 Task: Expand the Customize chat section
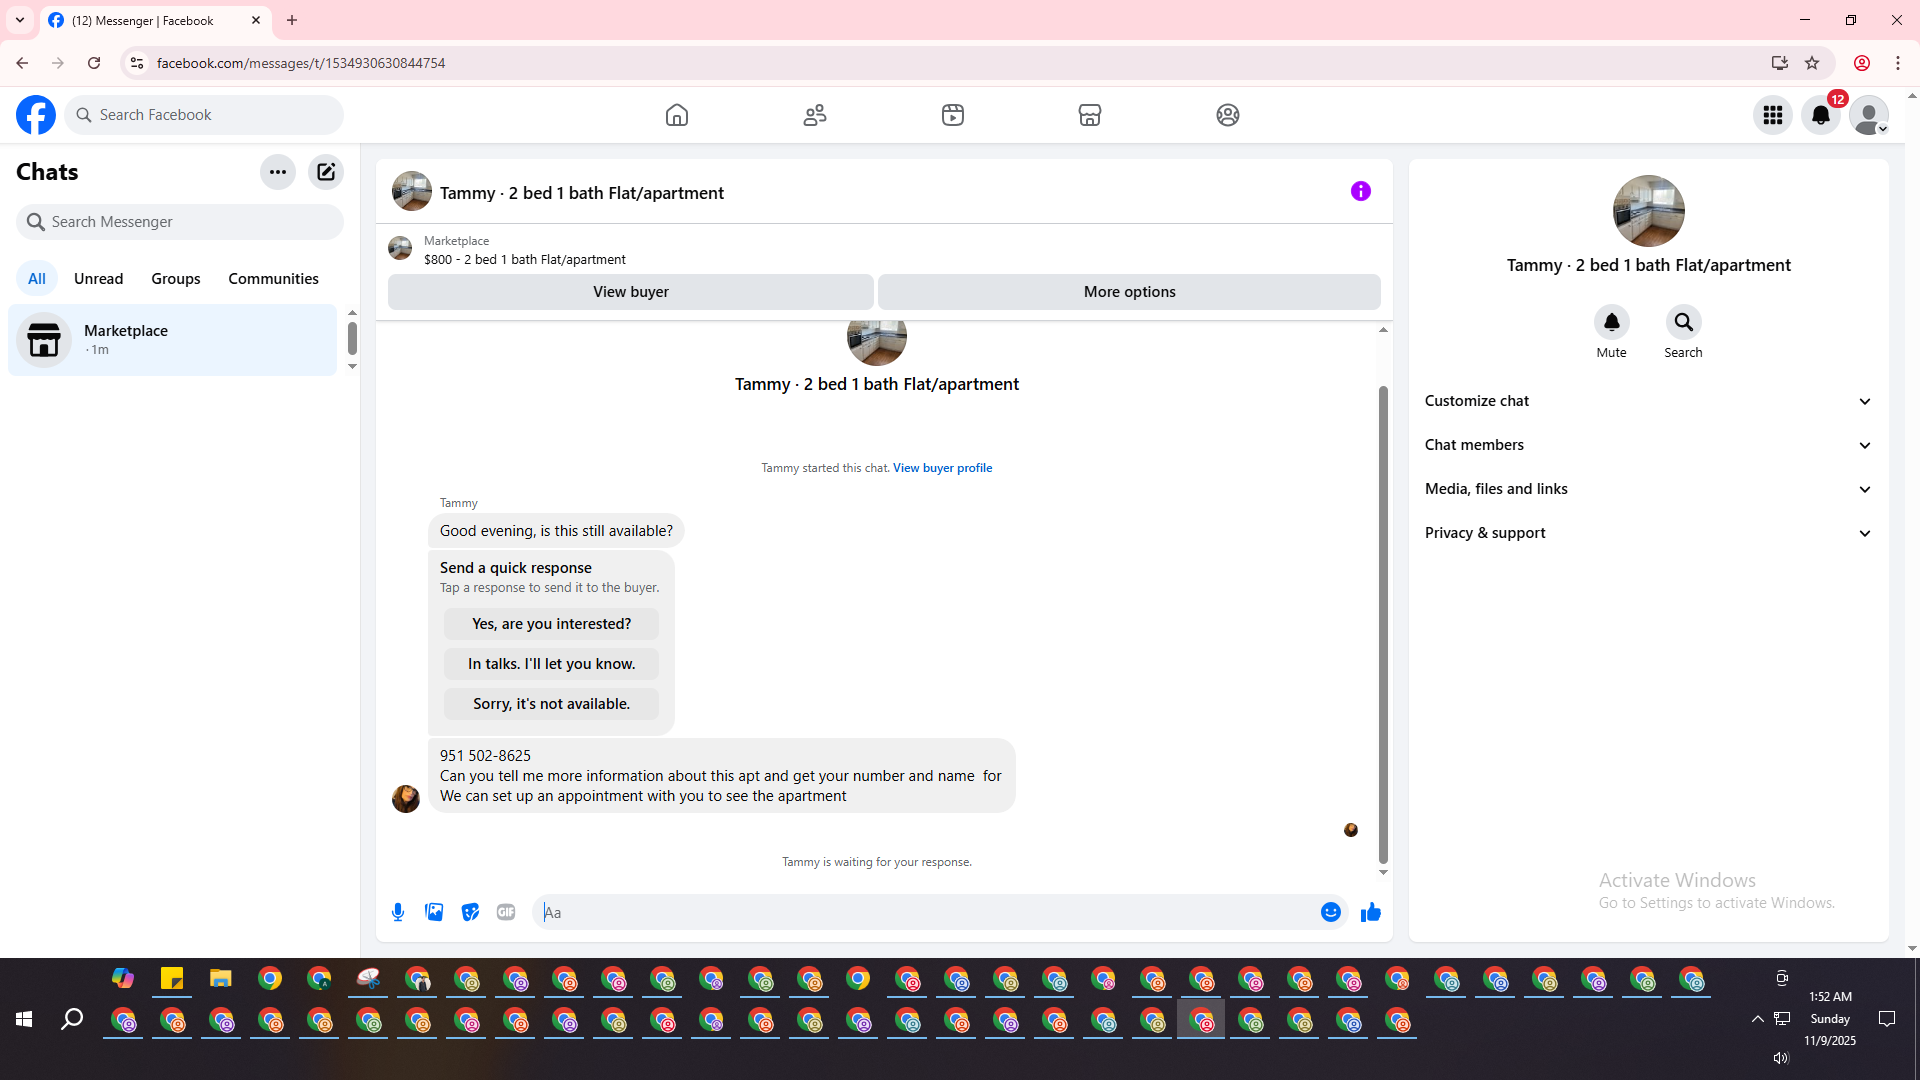coord(1648,401)
